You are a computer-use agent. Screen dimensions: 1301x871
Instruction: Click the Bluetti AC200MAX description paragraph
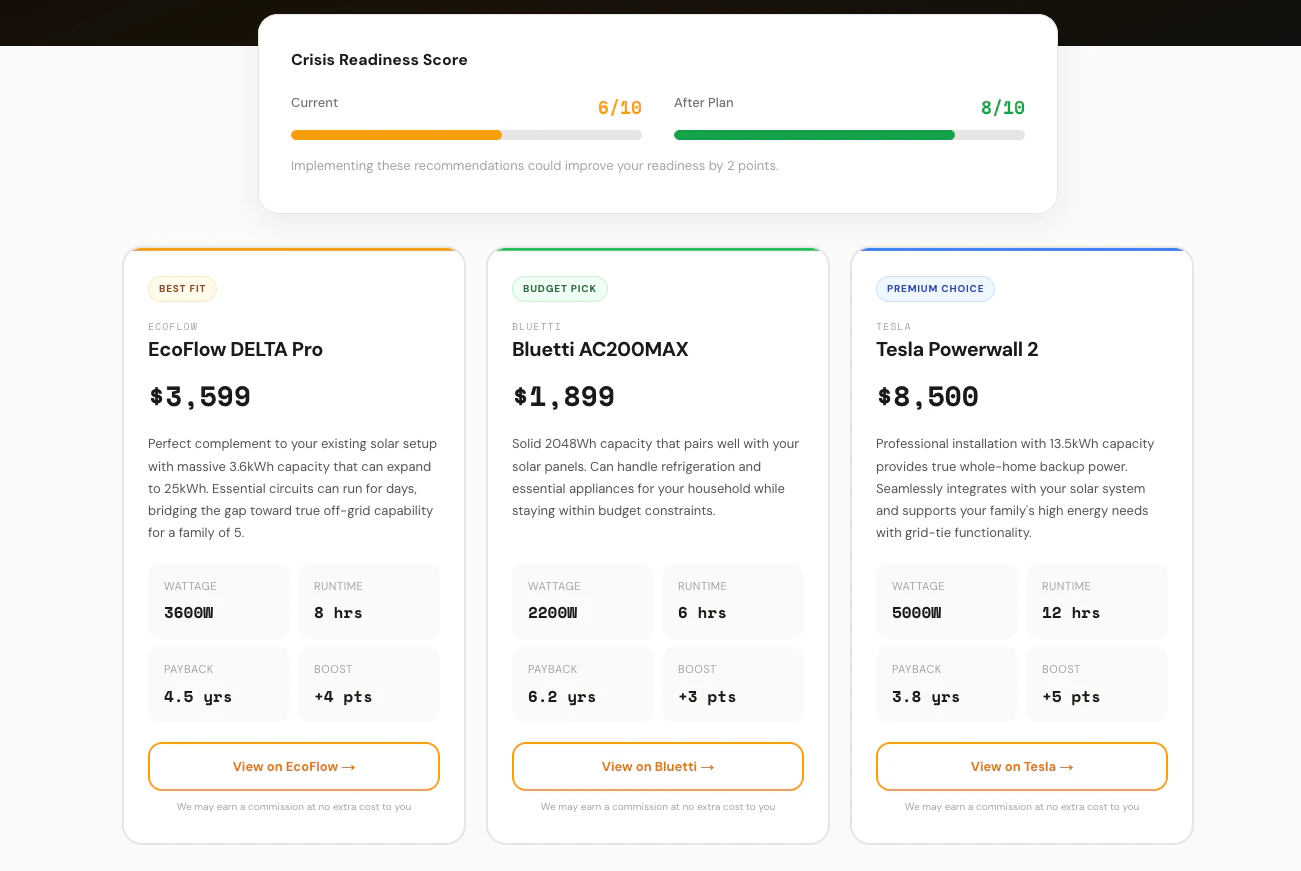pyautogui.click(x=656, y=477)
